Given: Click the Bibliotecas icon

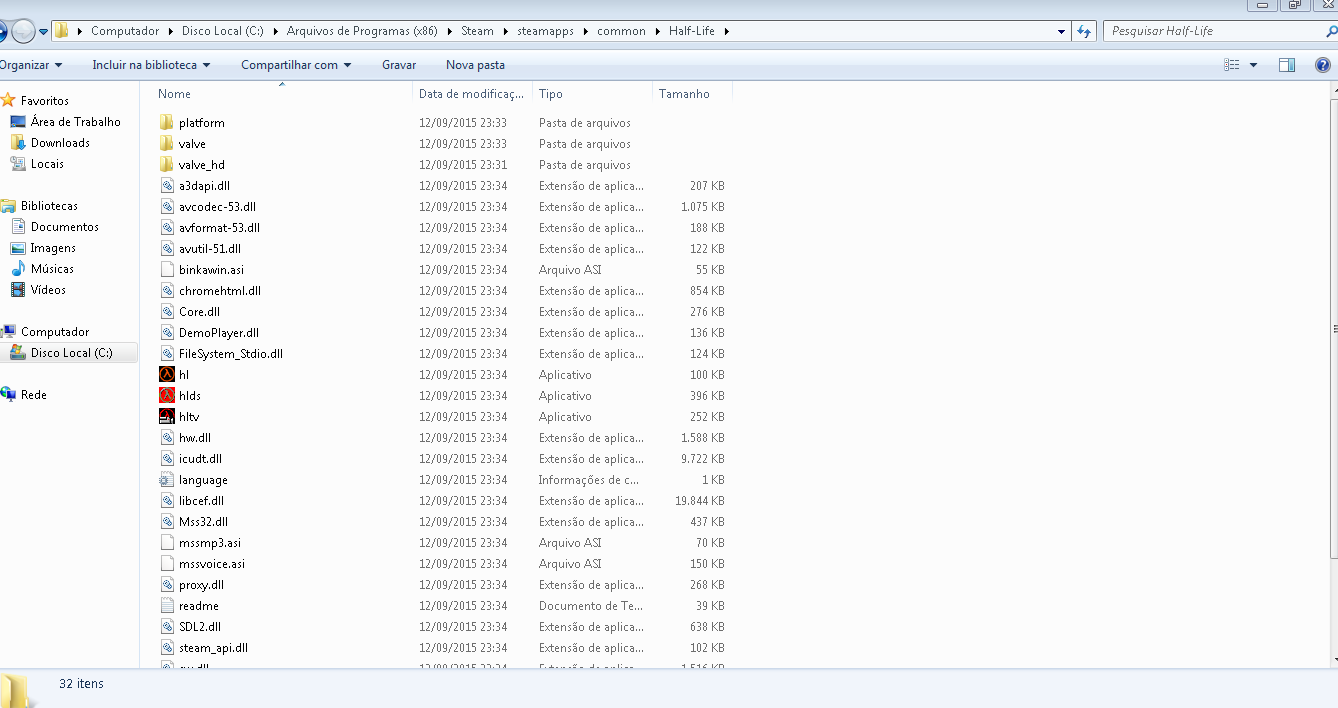Looking at the screenshot, I should click(9, 205).
